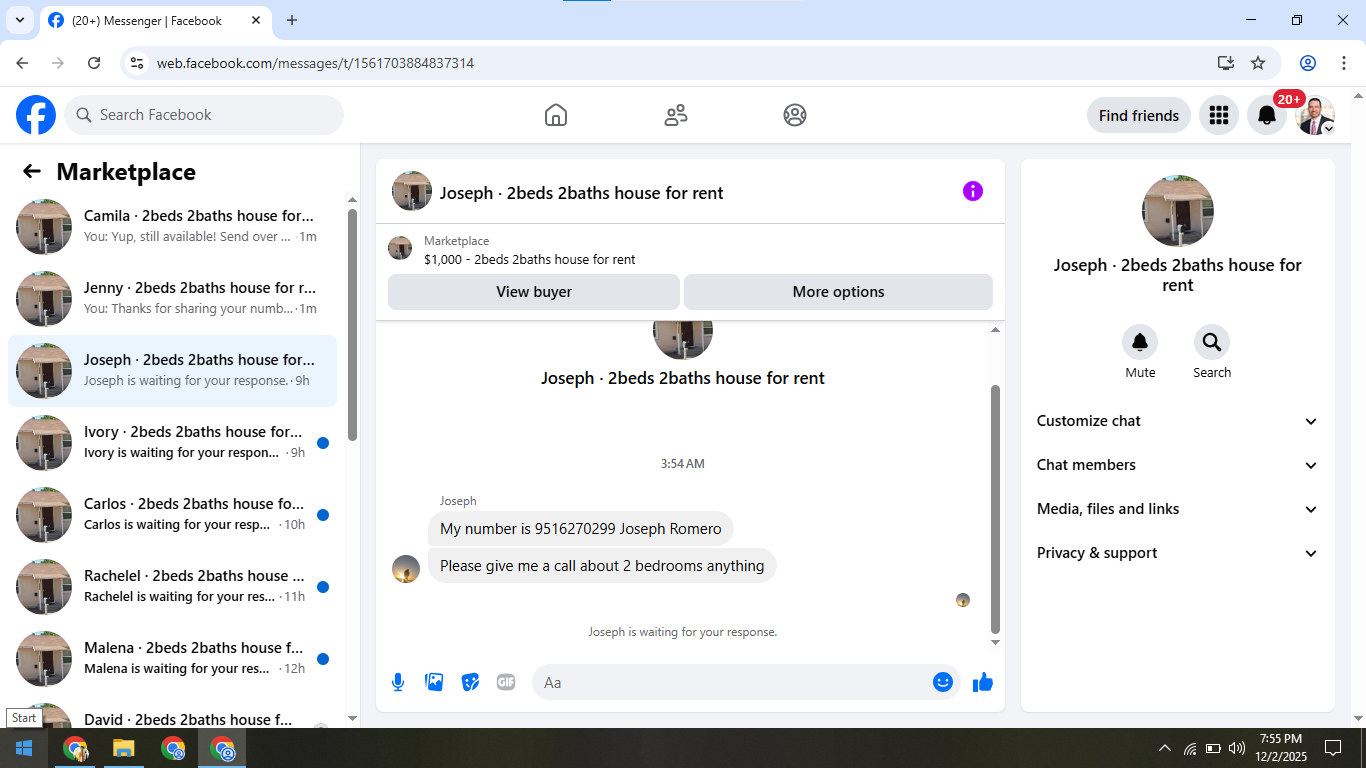Screen dimensions: 1366x768
Task: Expand Media, files and links section
Action: click(1178, 509)
